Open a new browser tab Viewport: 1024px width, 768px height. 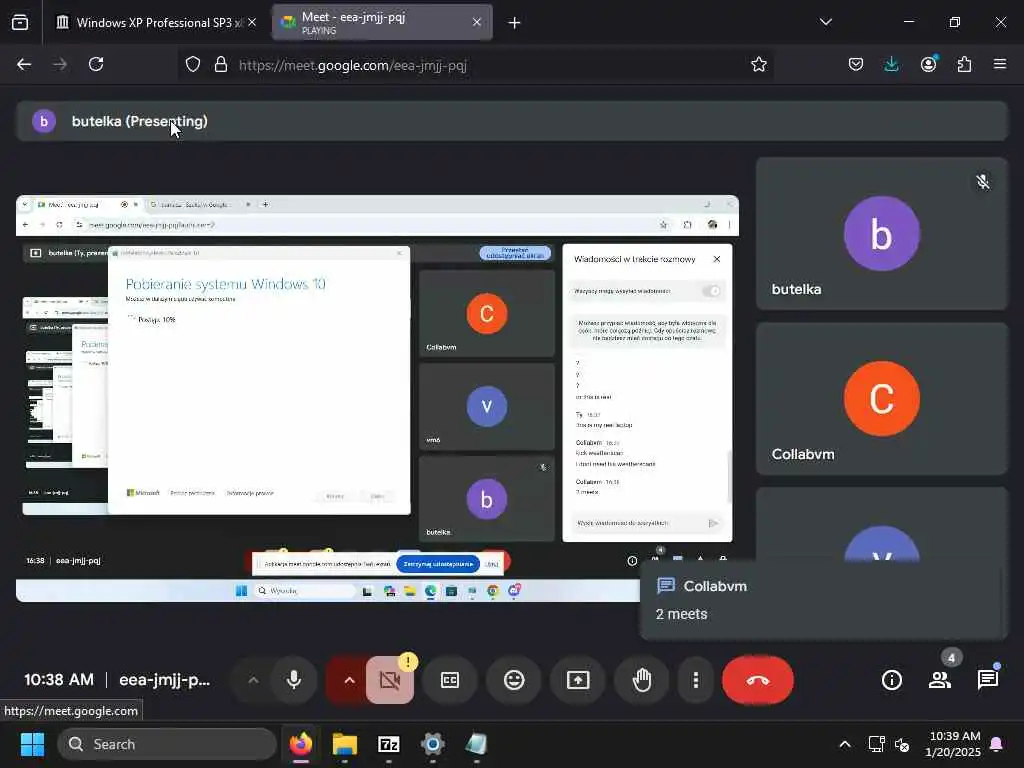click(x=515, y=23)
